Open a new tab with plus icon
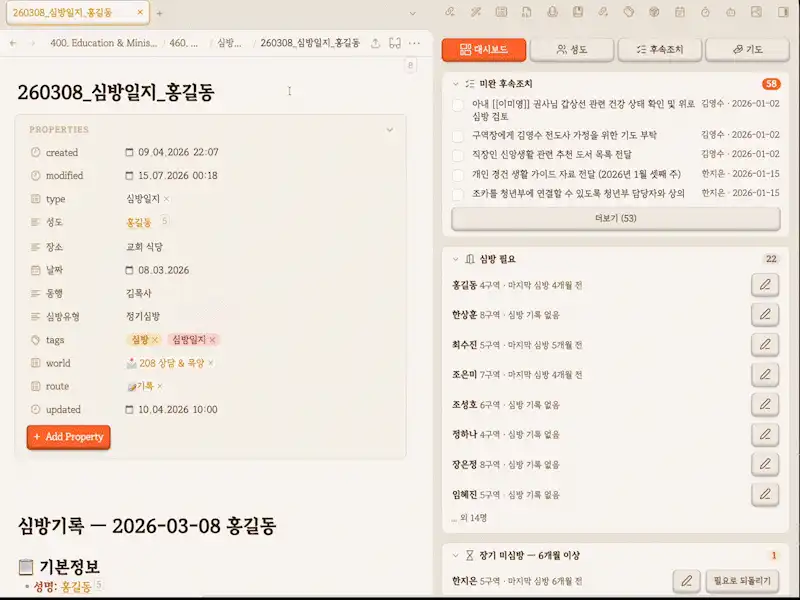This screenshot has height=600, width=800. click(159, 13)
